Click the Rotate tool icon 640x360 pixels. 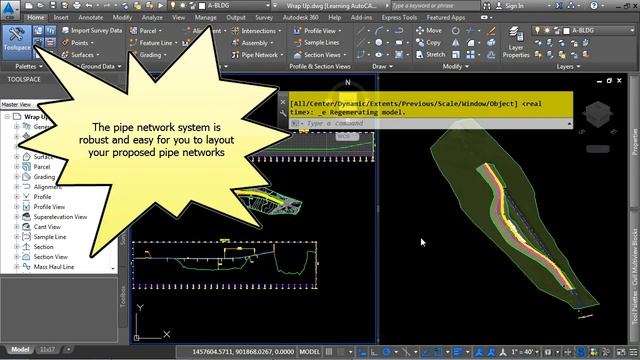[456, 31]
